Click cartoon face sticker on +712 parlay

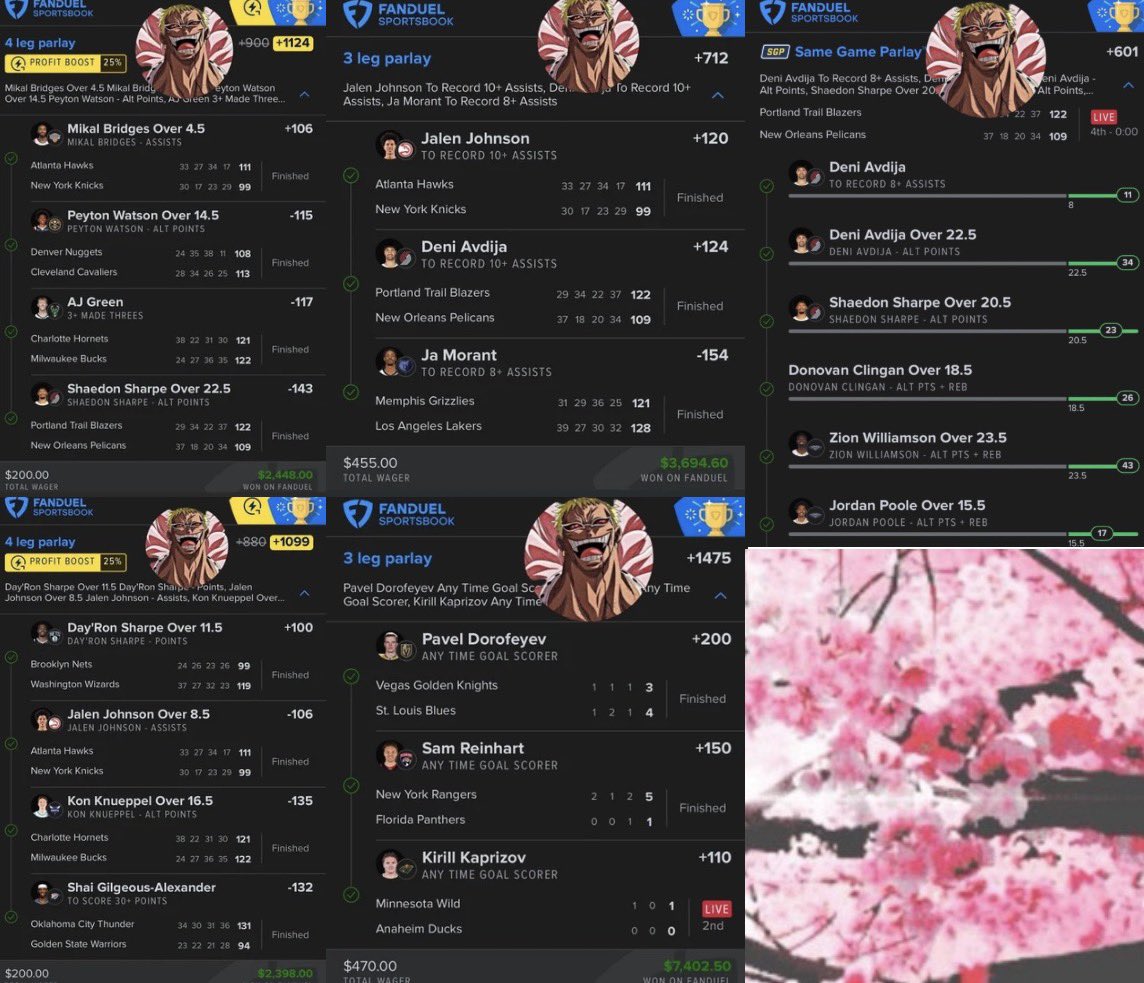click(x=588, y=44)
